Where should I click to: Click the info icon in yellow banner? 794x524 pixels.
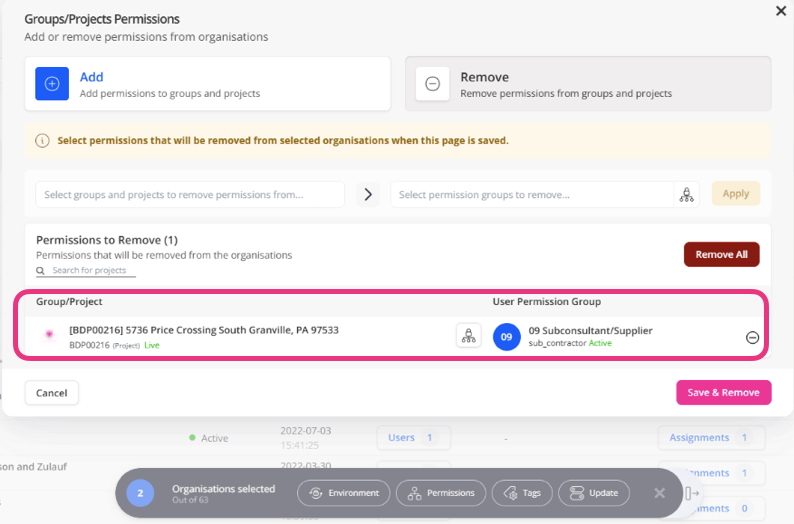point(43,141)
